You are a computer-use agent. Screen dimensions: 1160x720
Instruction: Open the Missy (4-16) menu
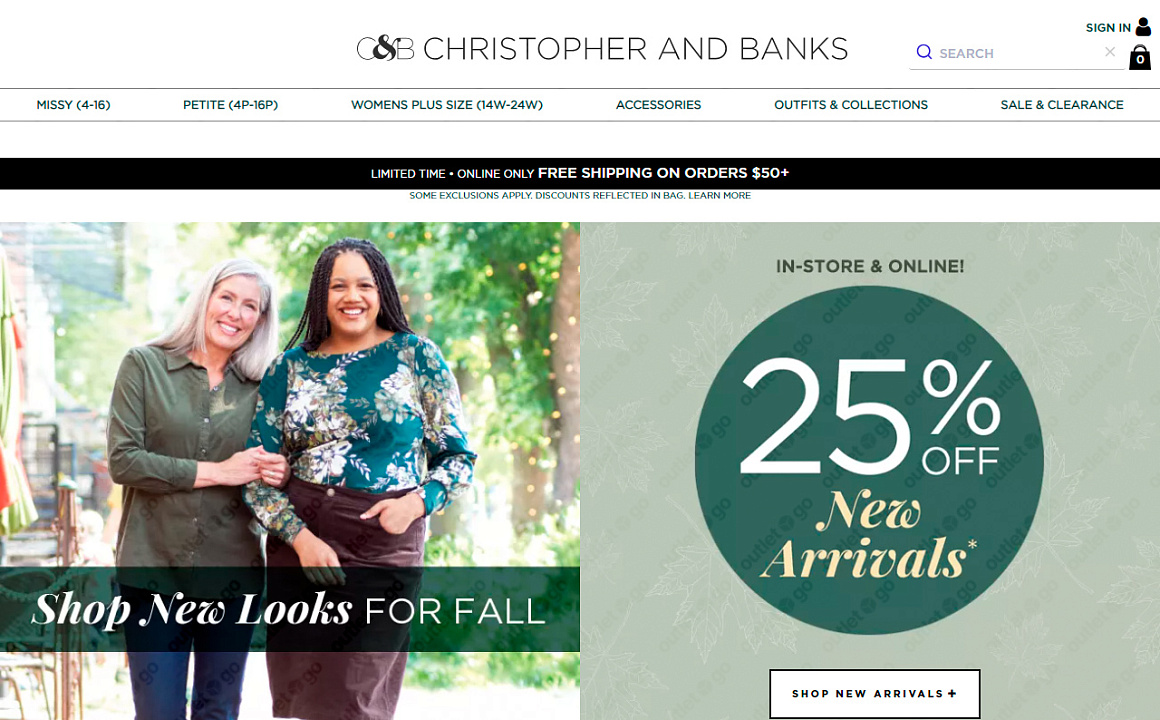point(73,105)
